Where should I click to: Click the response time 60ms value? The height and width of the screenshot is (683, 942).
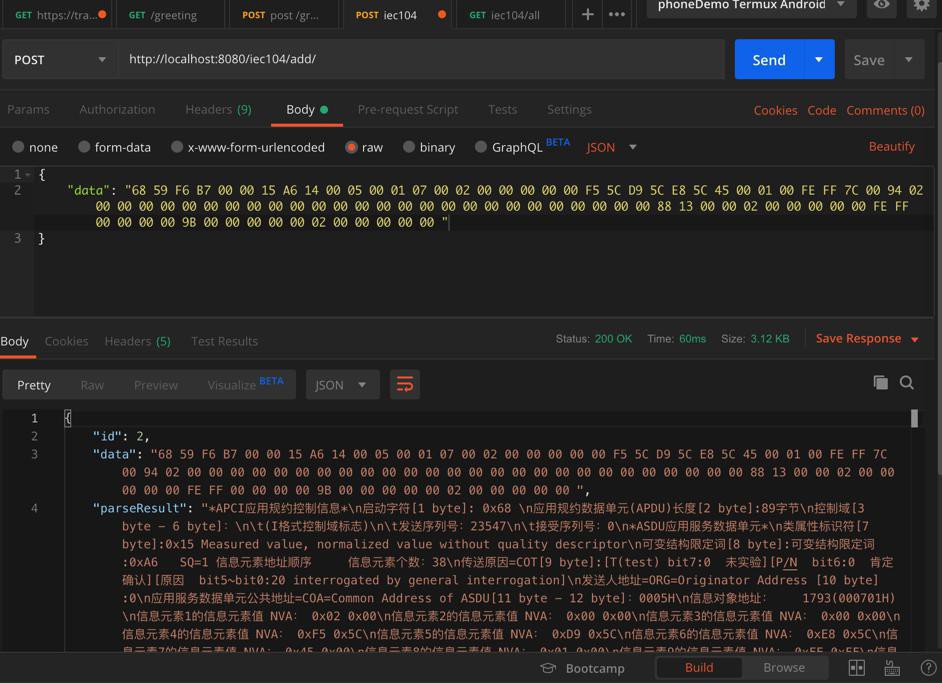click(x=692, y=339)
